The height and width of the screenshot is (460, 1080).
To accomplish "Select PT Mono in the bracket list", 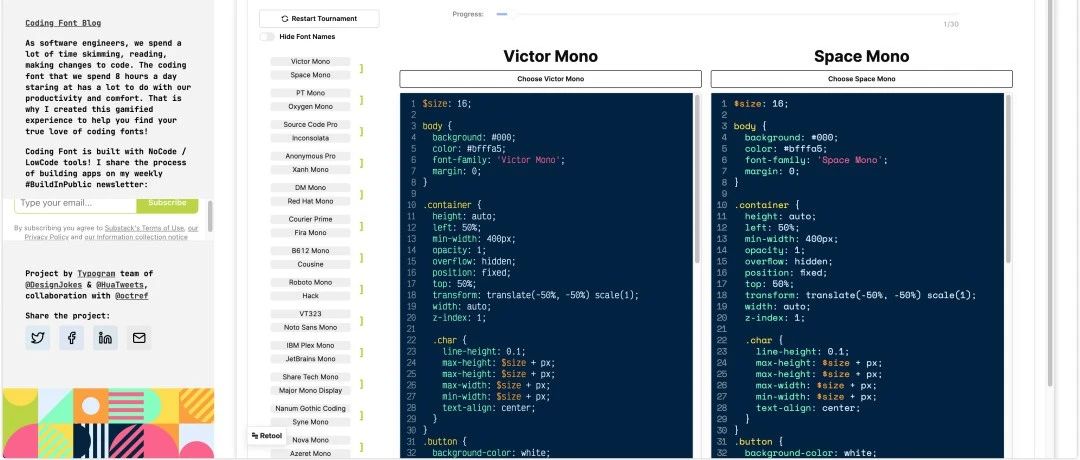I will 311,93.
